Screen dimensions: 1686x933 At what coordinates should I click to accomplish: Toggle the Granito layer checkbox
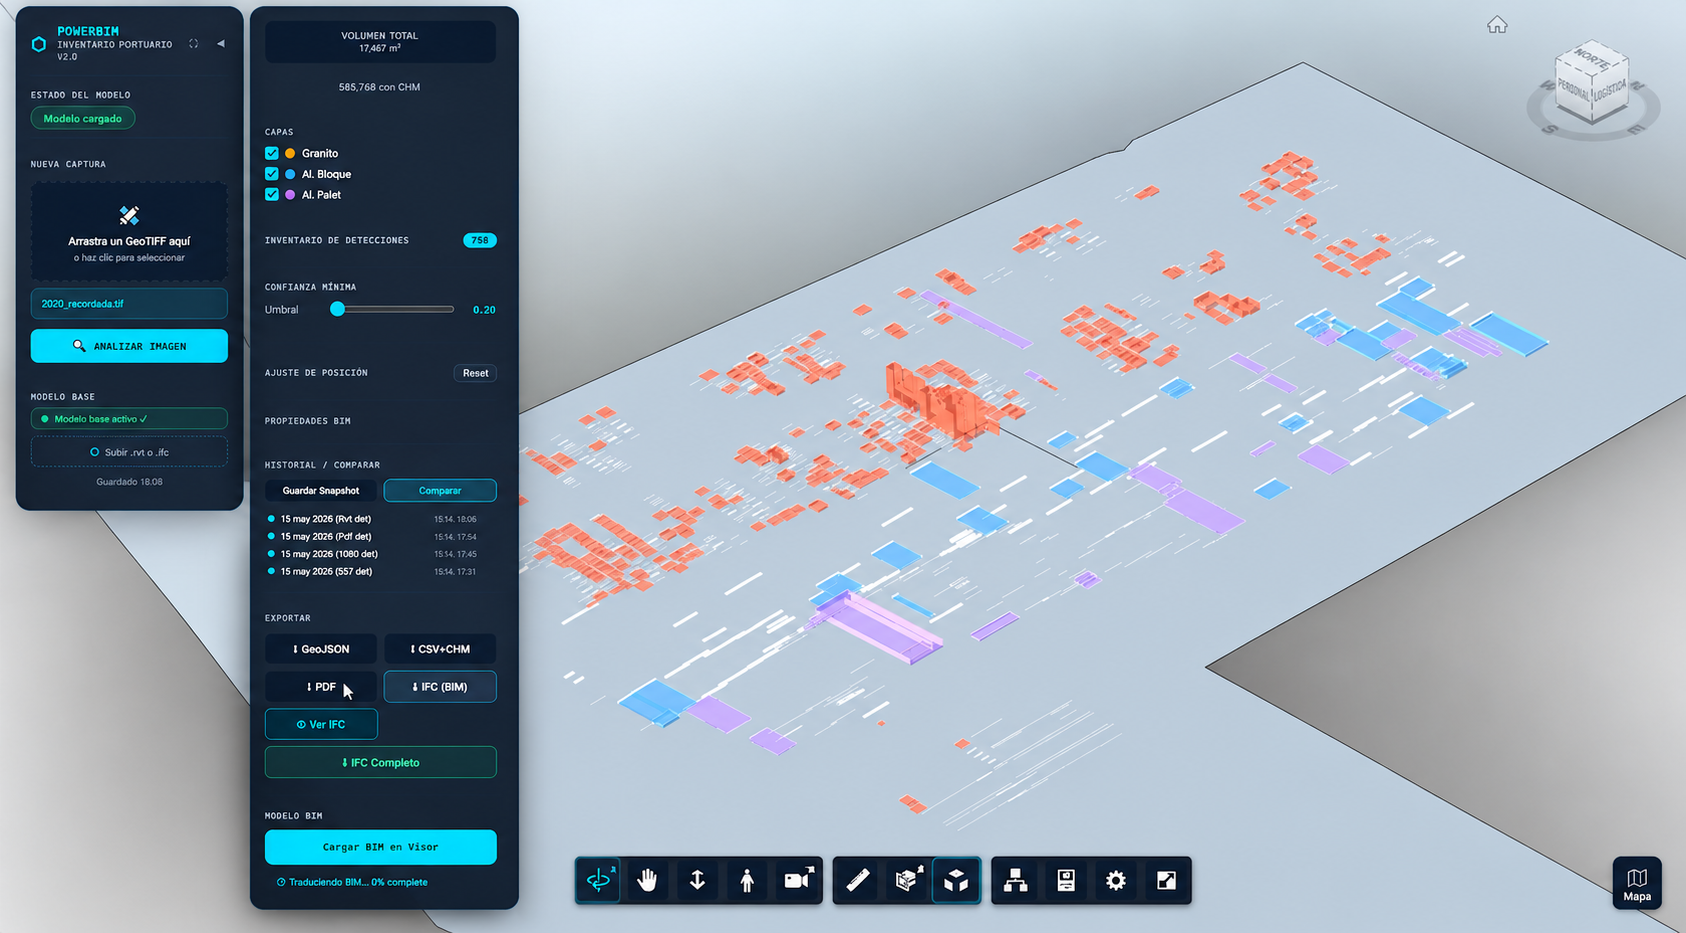[x=272, y=153]
